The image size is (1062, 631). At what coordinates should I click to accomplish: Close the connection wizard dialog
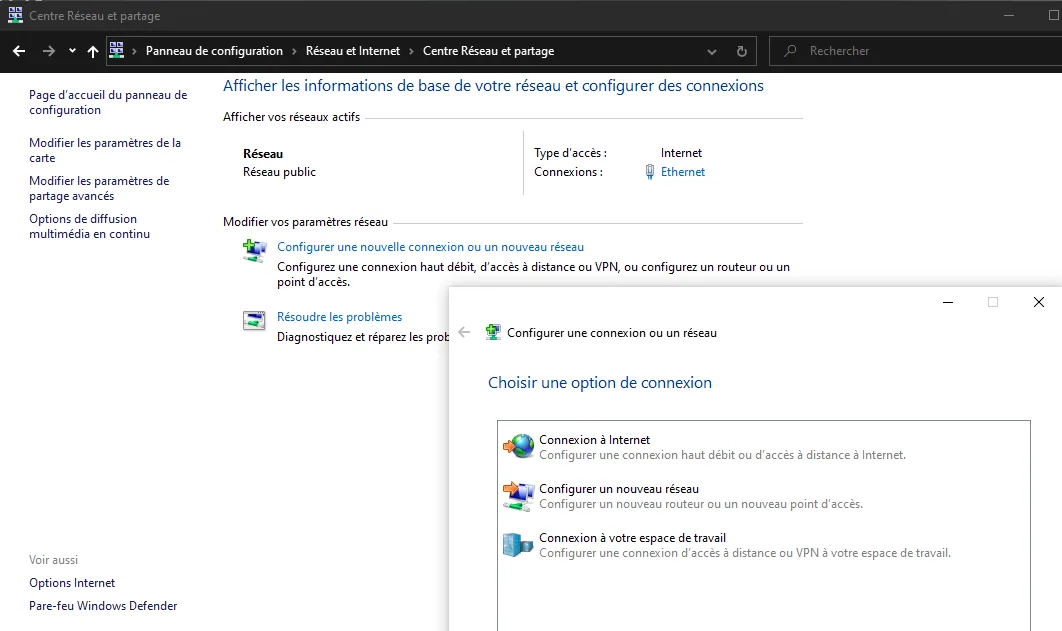[1038, 302]
